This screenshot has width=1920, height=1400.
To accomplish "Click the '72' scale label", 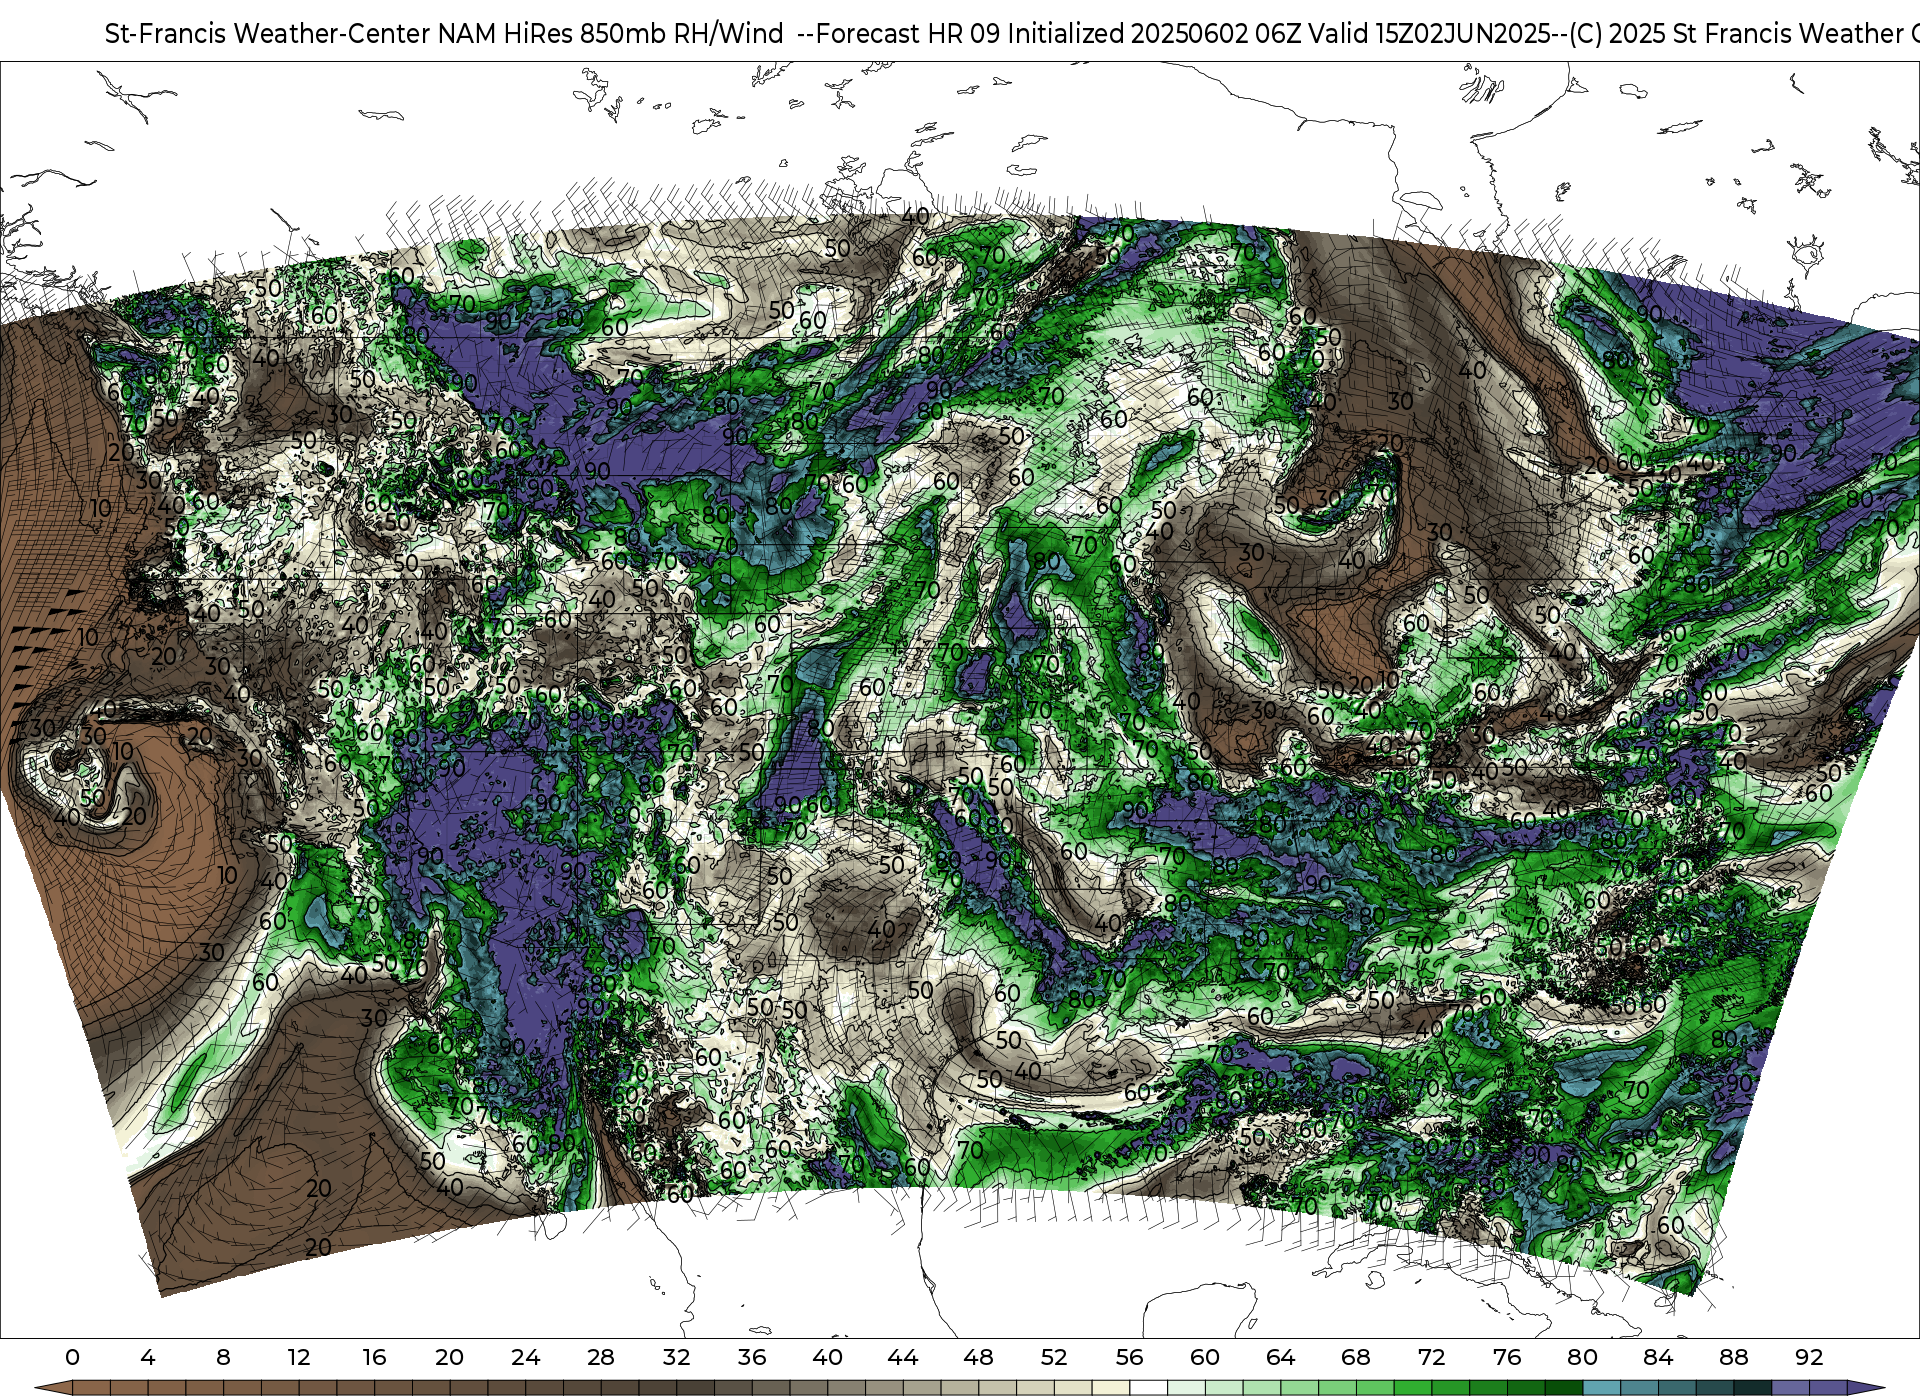I will (1431, 1358).
